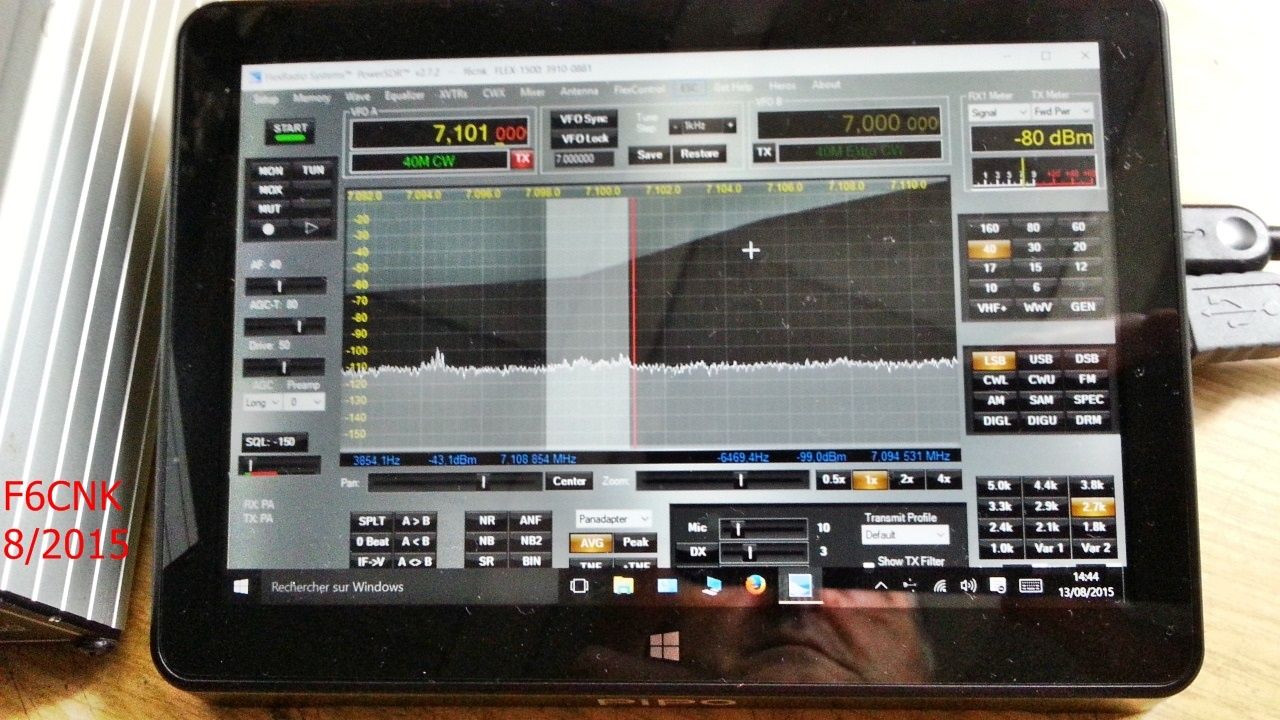The width and height of the screenshot is (1280, 720).
Task: Set zoom to 2x
Action: [907, 480]
